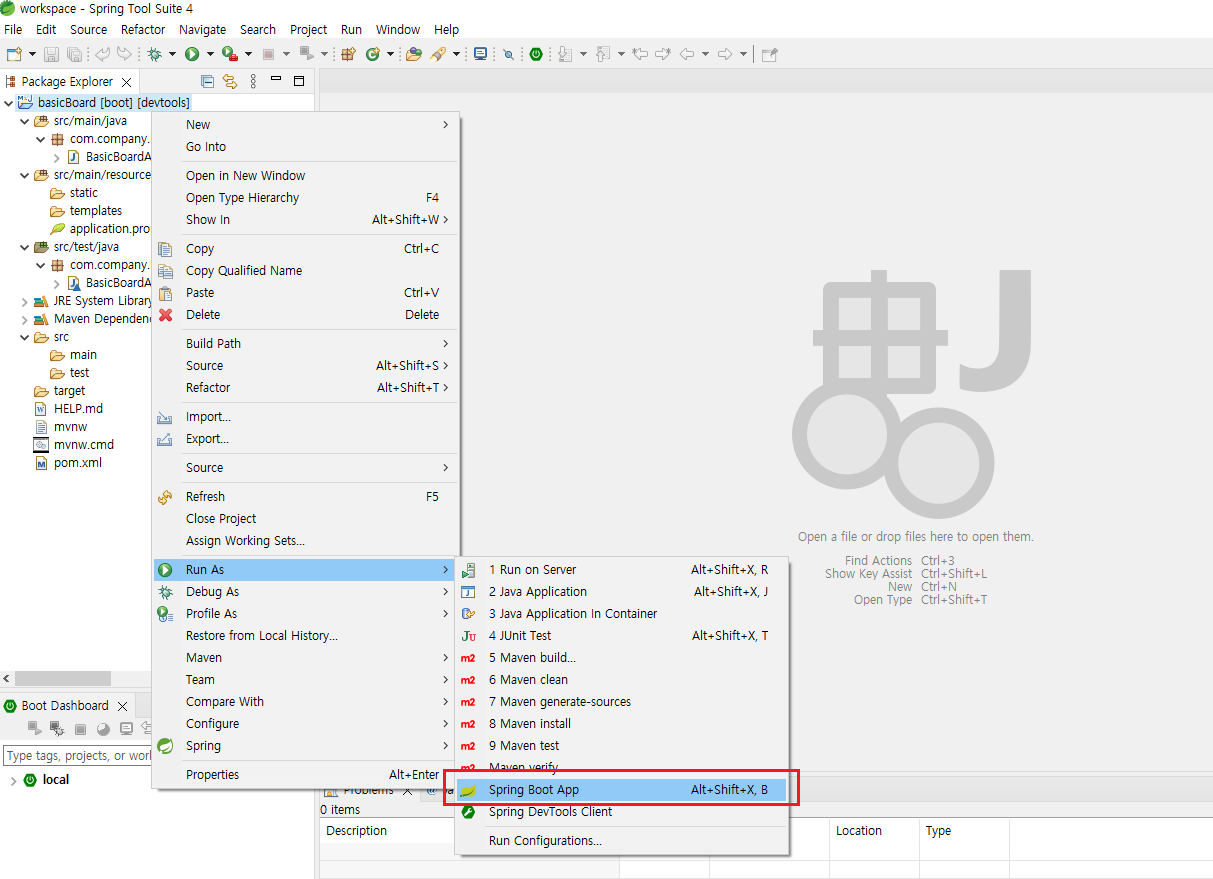Click the New file wizard toolbar icon
The height and width of the screenshot is (879, 1213).
click(x=14, y=54)
